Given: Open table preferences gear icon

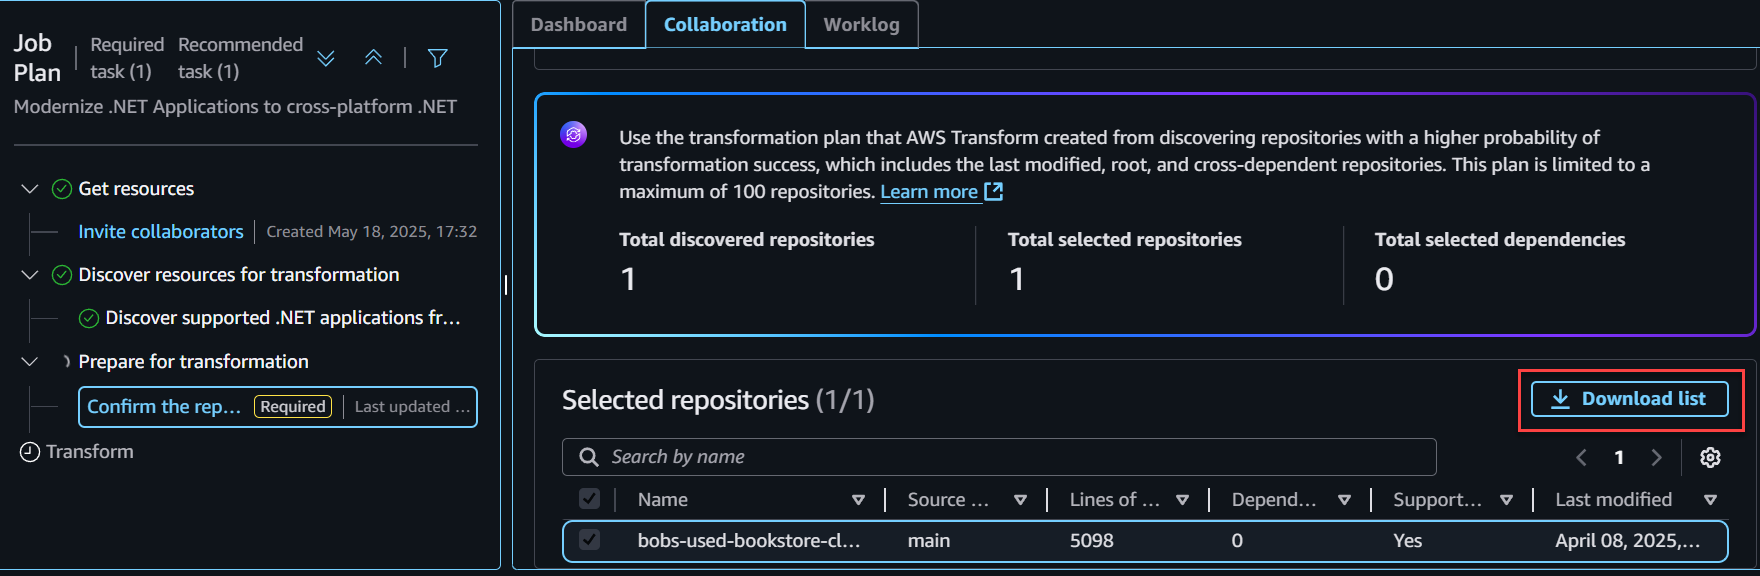Looking at the screenshot, I should 1710,457.
